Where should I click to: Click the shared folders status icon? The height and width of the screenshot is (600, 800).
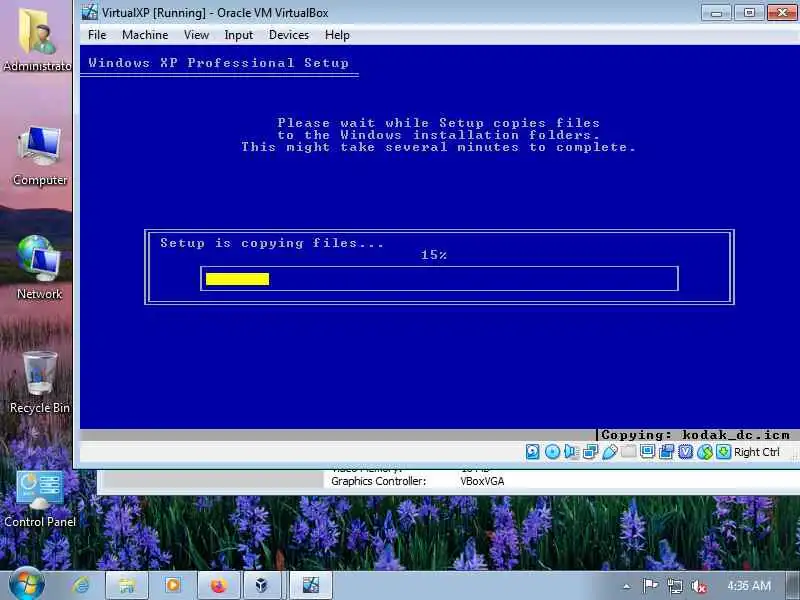point(629,452)
